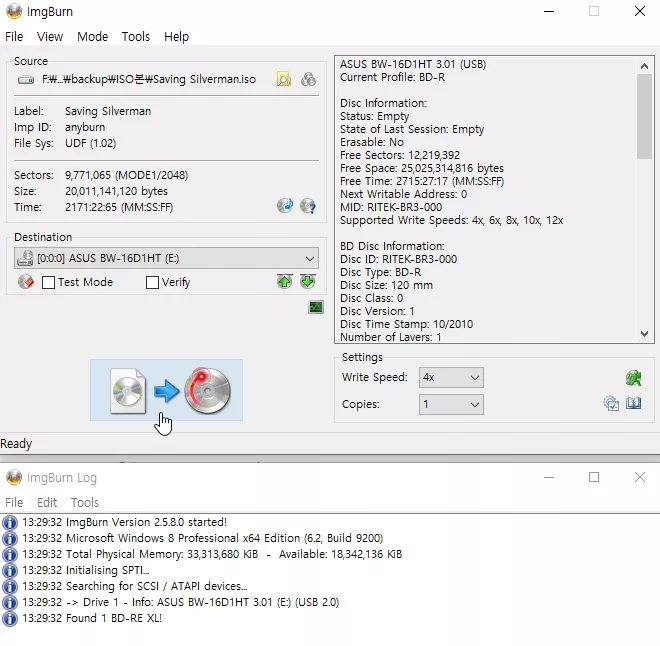Click the 'Free Space: 25,025,314,816 bytes' line
660x646 pixels.
point(422,168)
